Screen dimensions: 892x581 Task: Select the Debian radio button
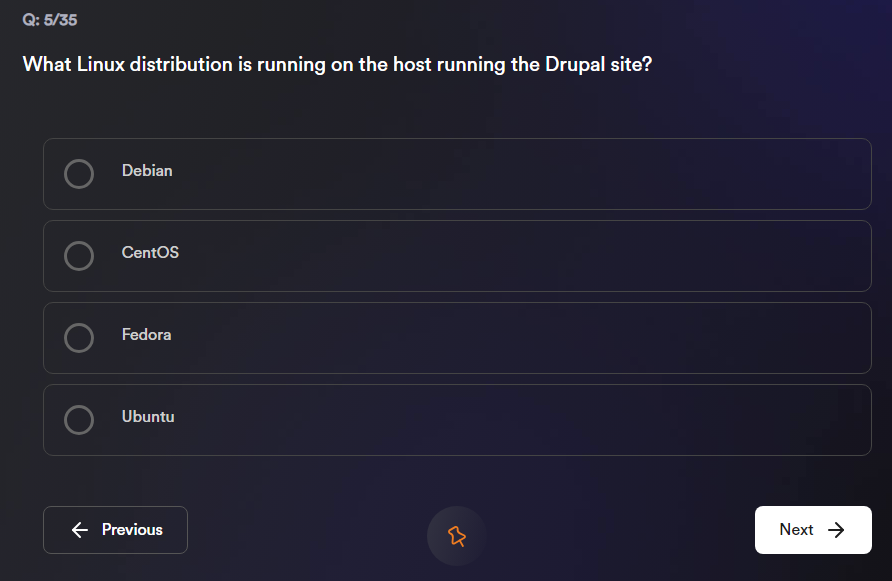pos(79,174)
